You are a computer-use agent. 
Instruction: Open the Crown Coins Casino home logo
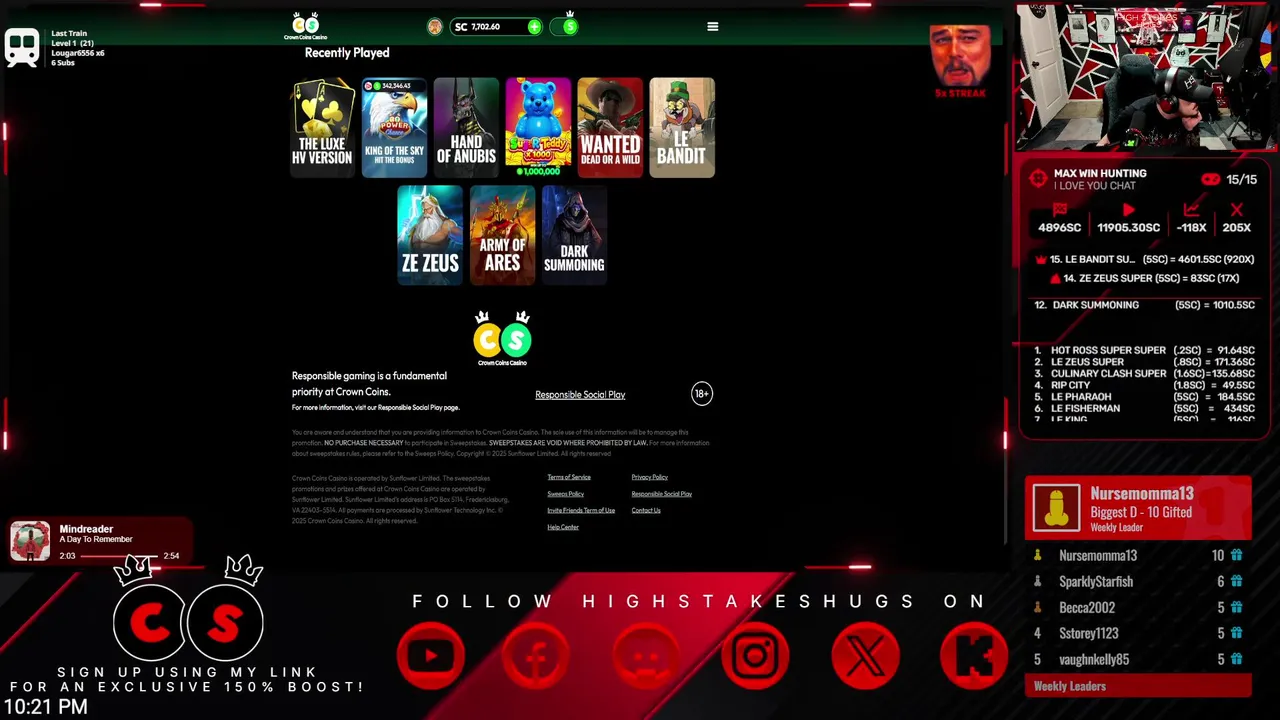point(305,26)
